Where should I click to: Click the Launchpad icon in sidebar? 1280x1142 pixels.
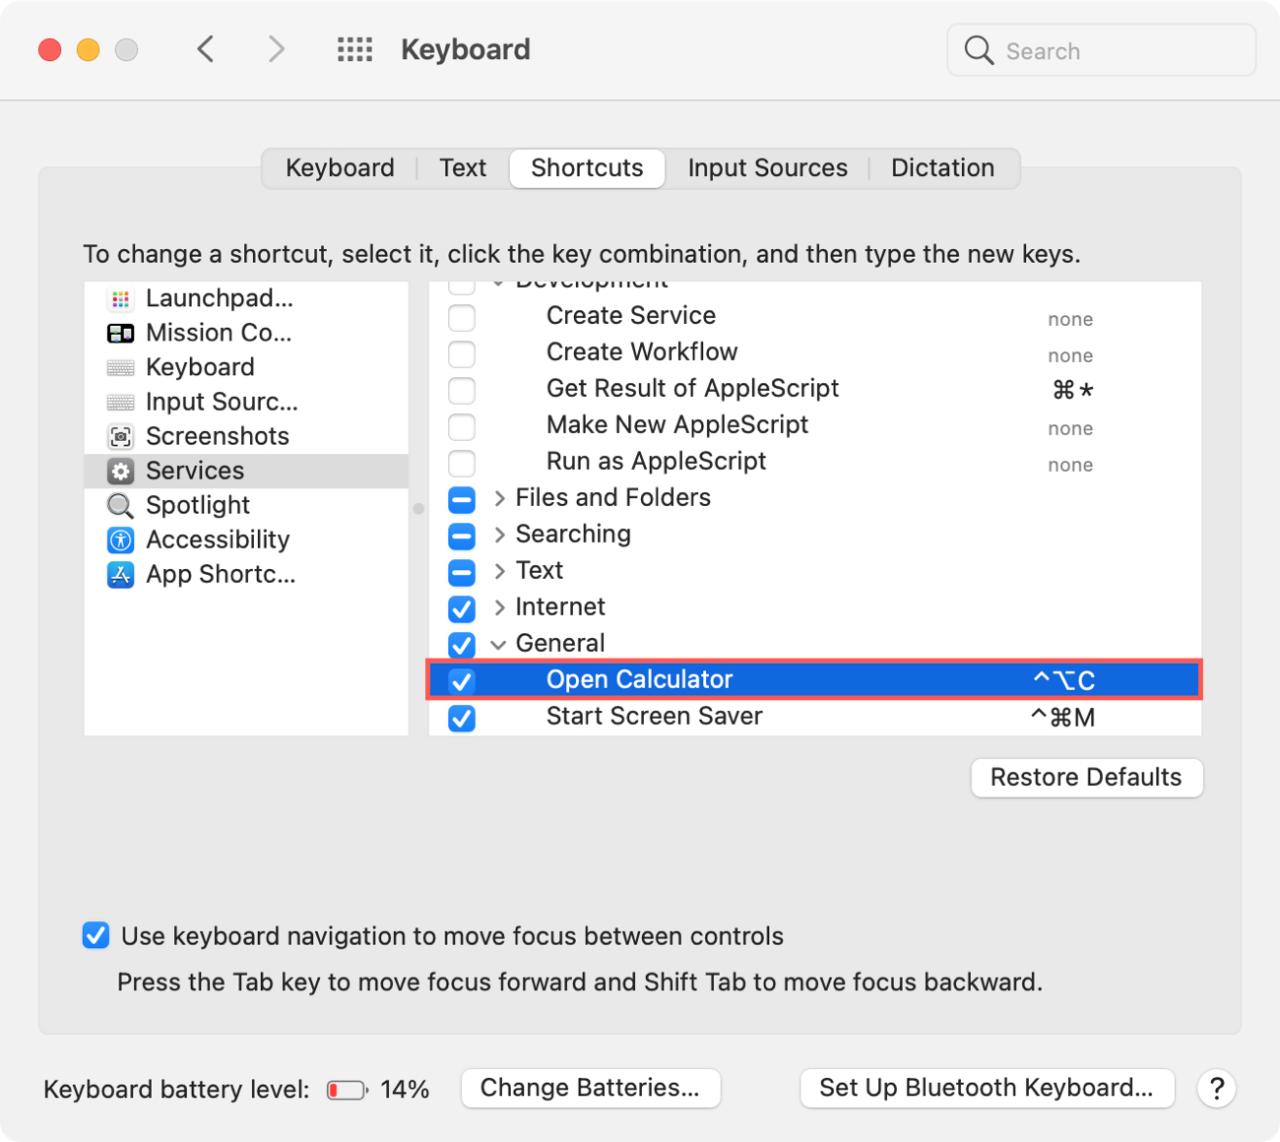(x=120, y=299)
